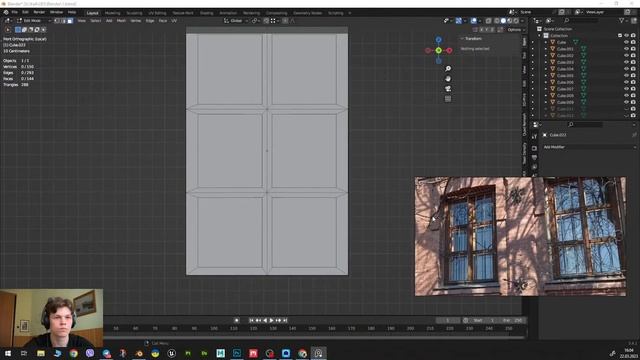Open the Edit Mode dropdown
640x360 pixels.
(34, 21)
